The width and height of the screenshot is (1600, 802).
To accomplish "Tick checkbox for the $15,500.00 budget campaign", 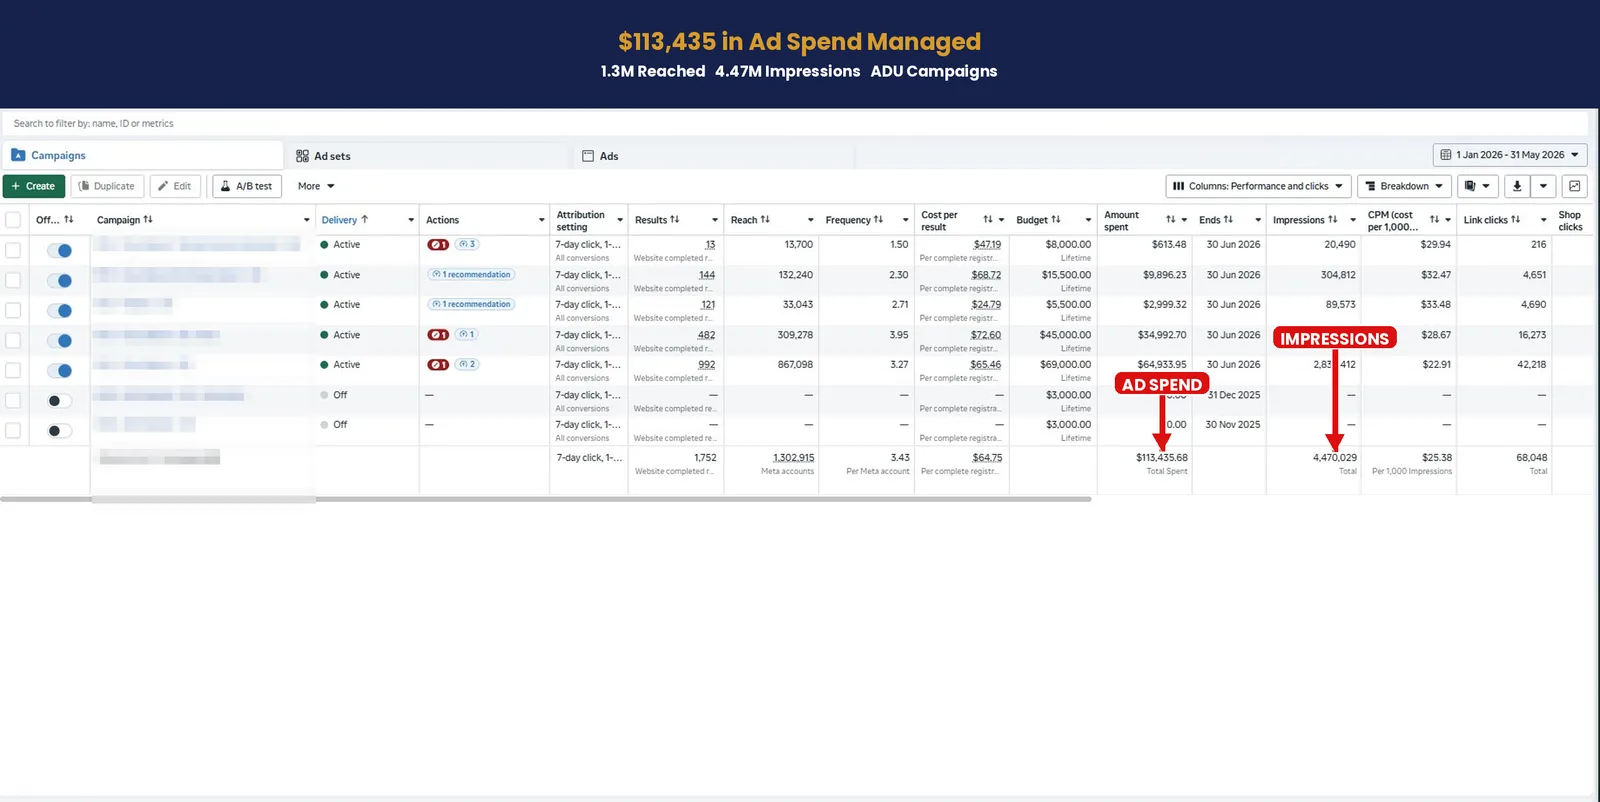I will pos(13,280).
